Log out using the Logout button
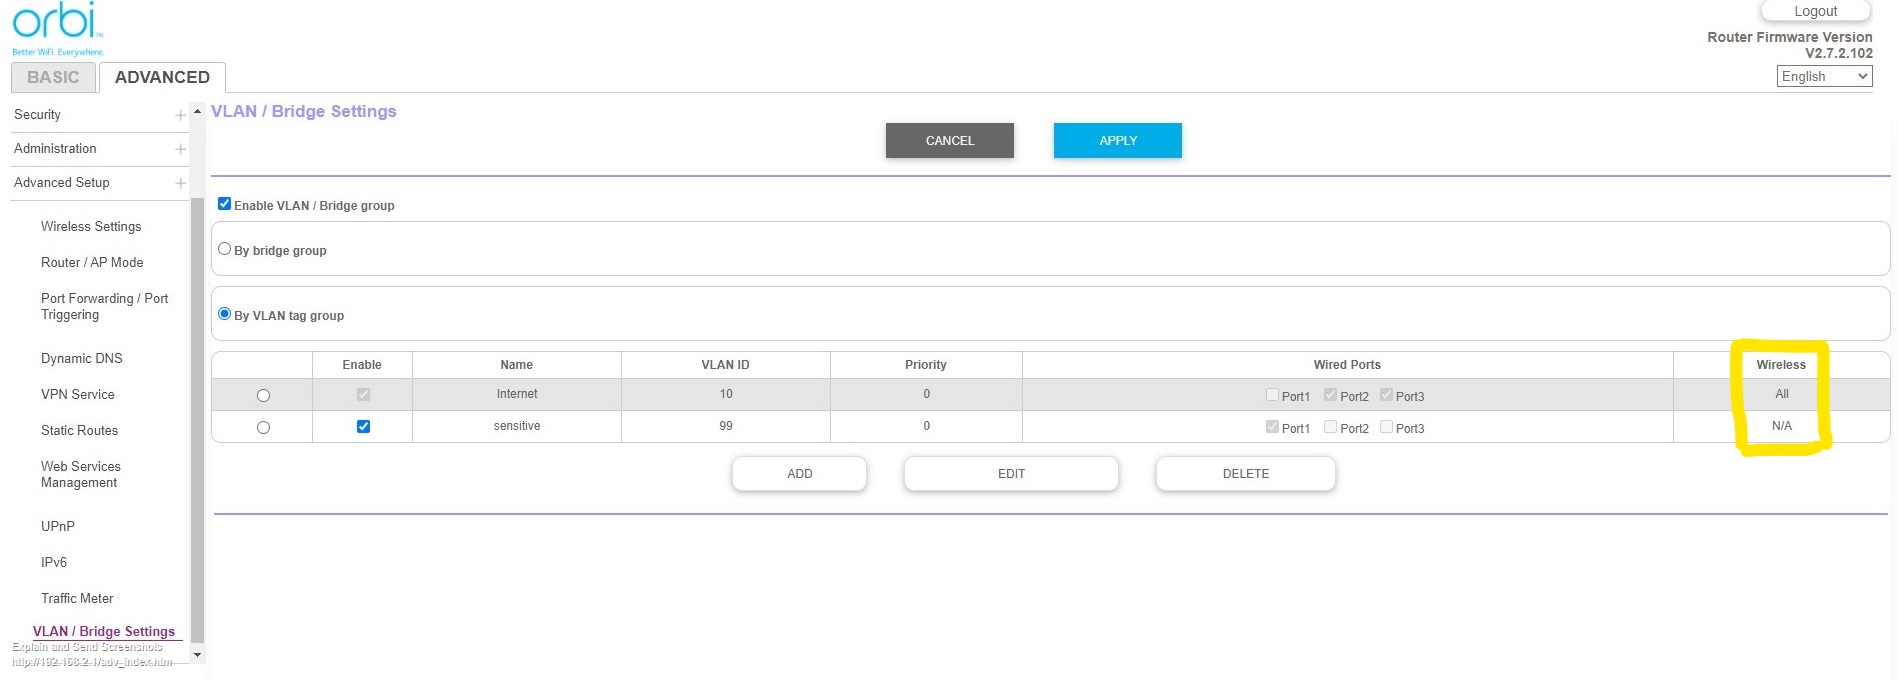The width and height of the screenshot is (1898, 680). (1815, 12)
